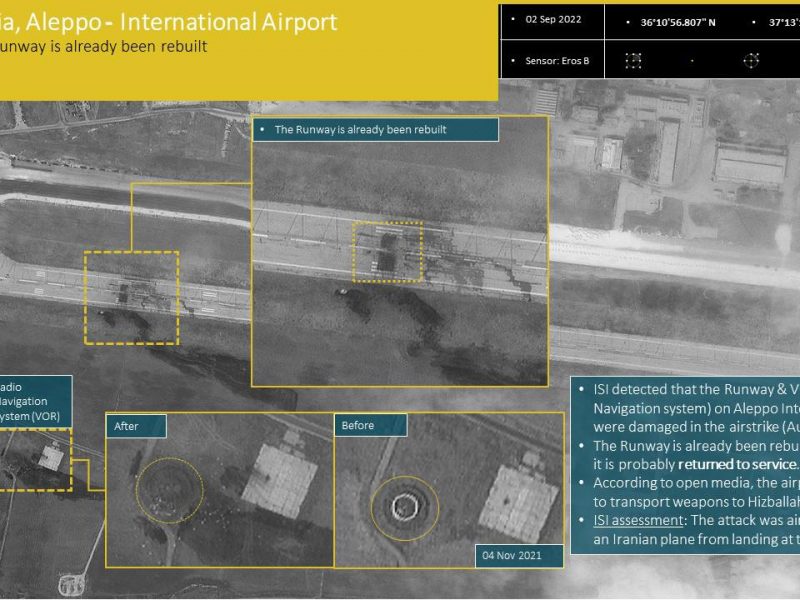800x600 pixels.
Task: Click the small dotted square on zoomed runway
Action: (x=388, y=252)
